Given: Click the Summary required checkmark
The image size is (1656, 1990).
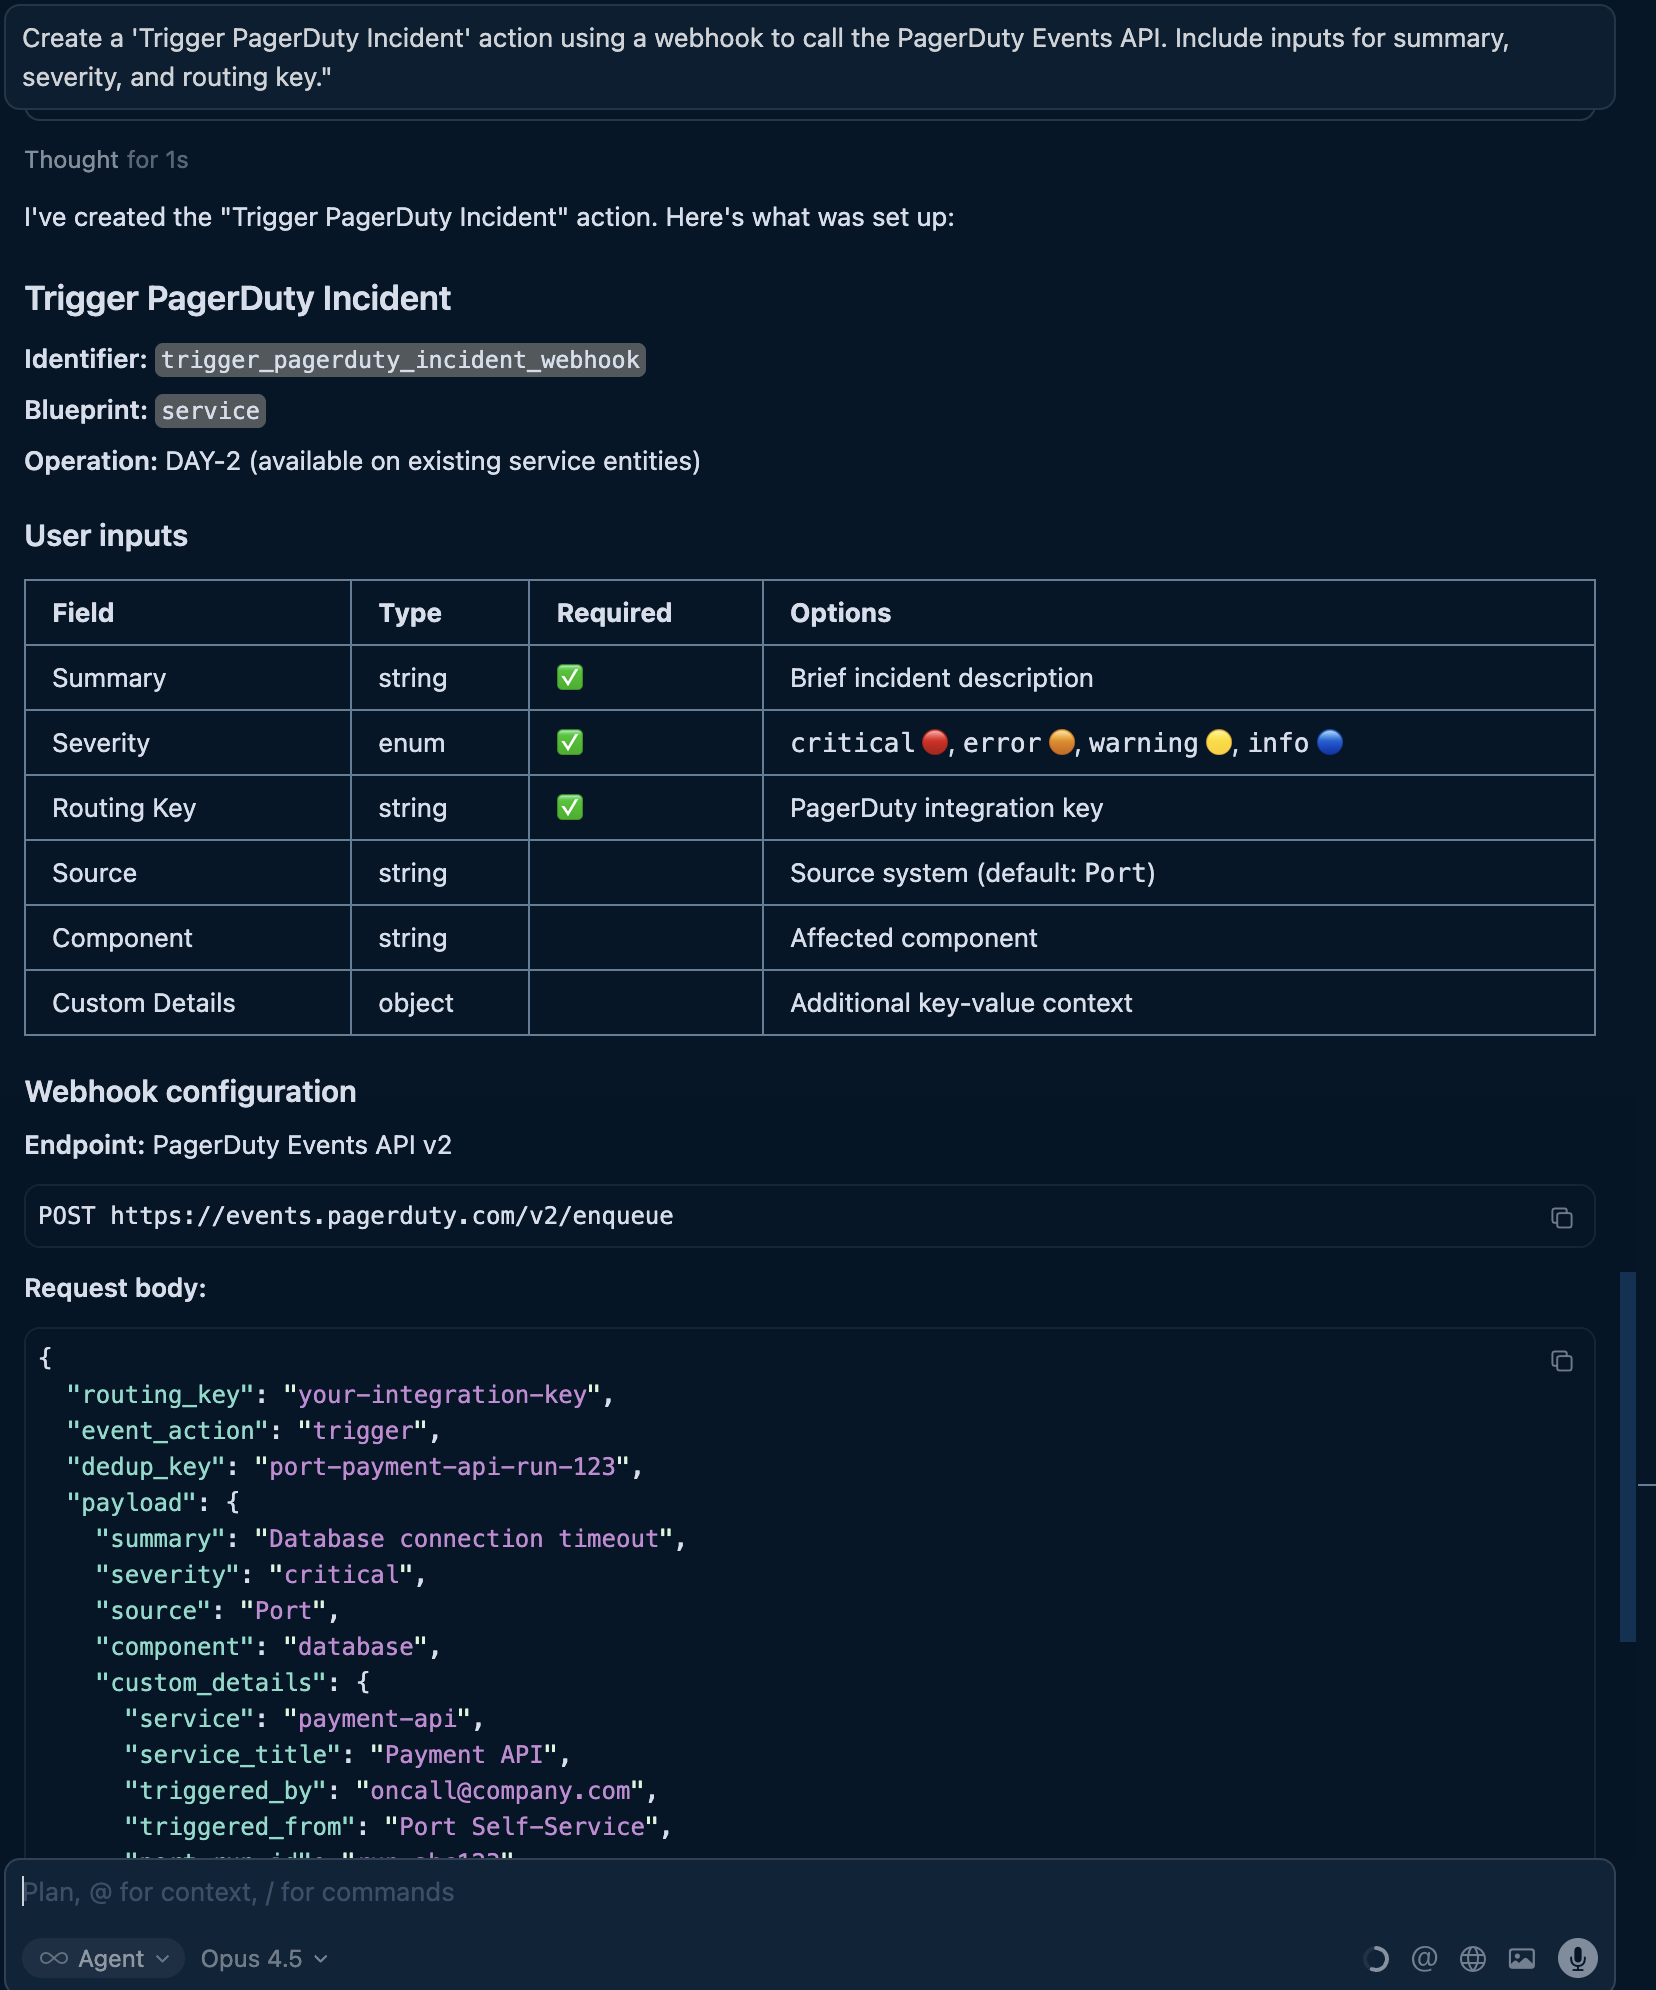Looking at the screenshot, I should [x=570, y=678].
